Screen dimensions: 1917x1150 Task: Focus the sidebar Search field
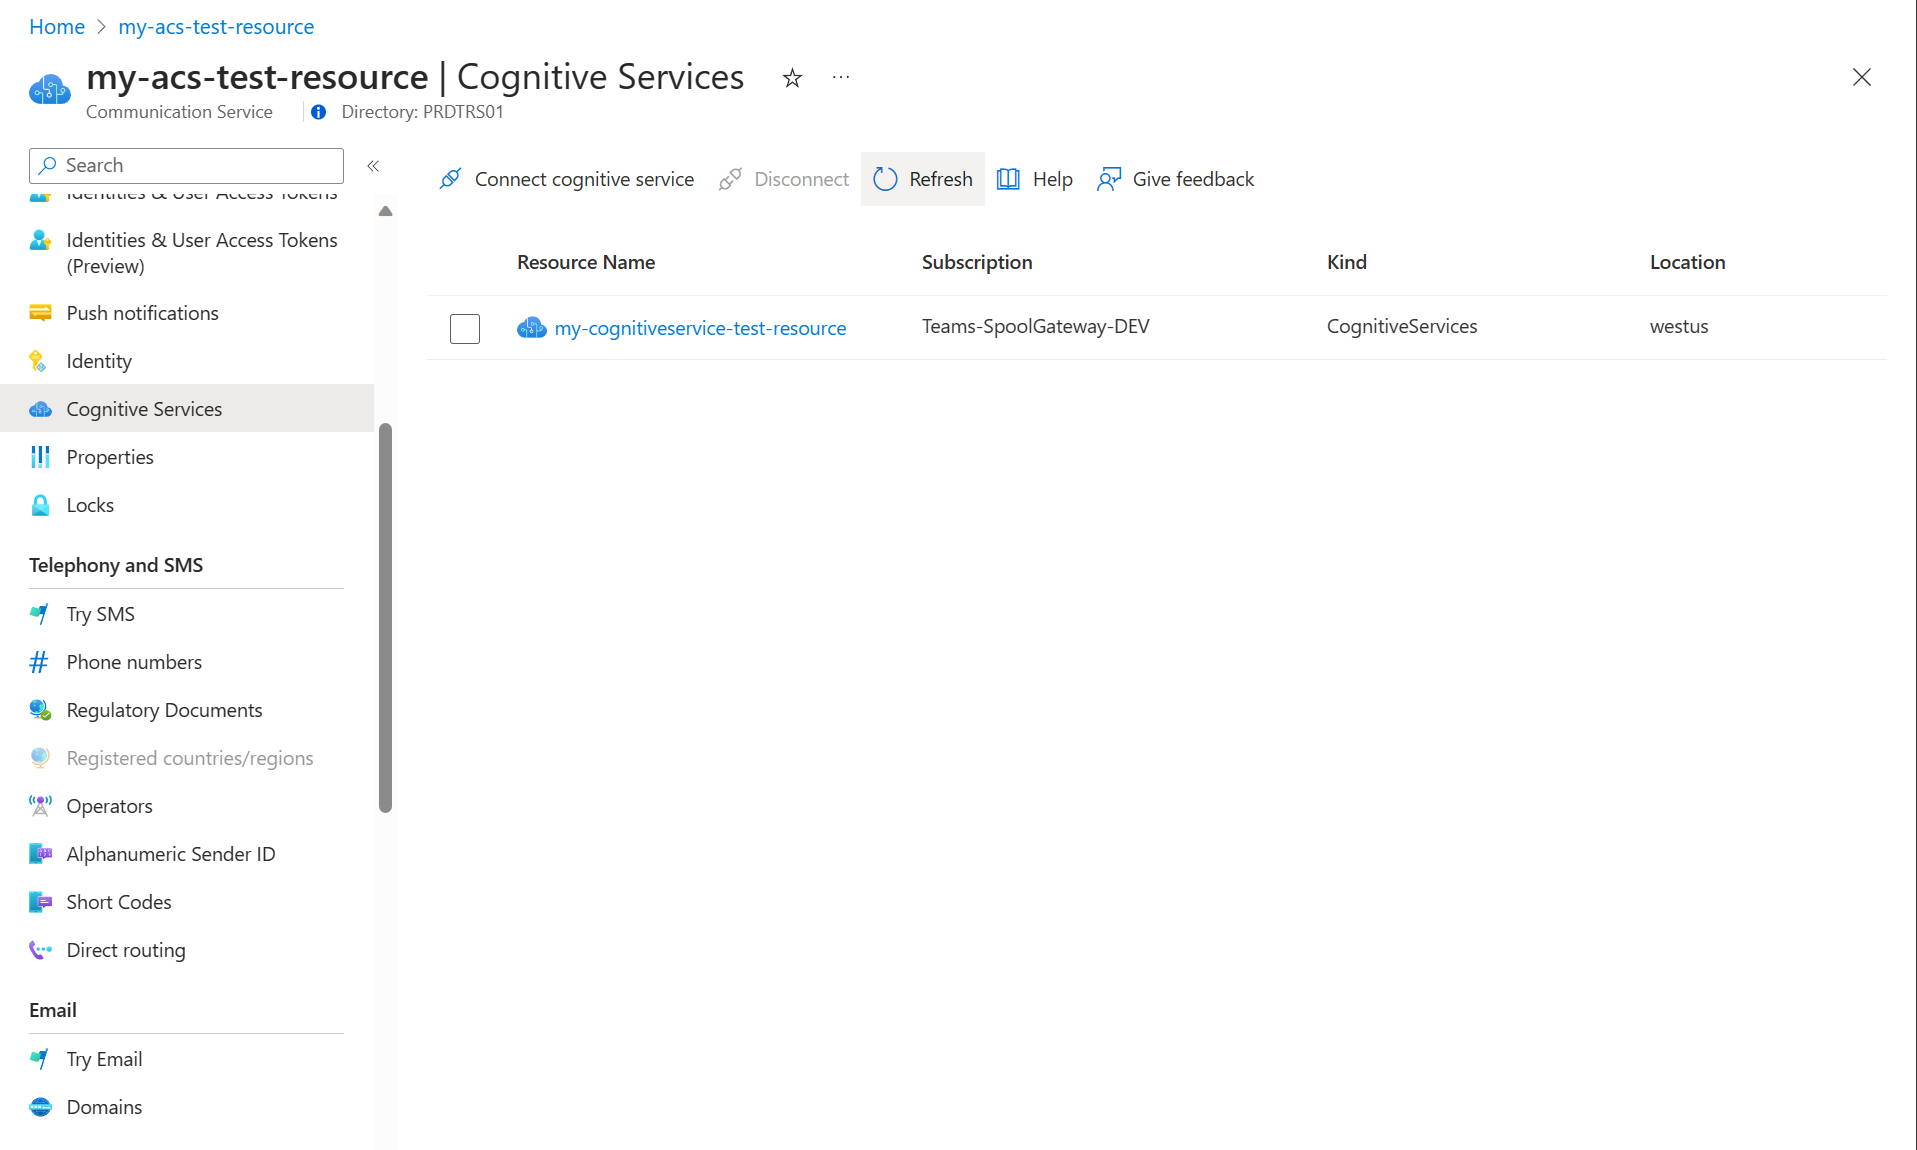pos(186,165)
